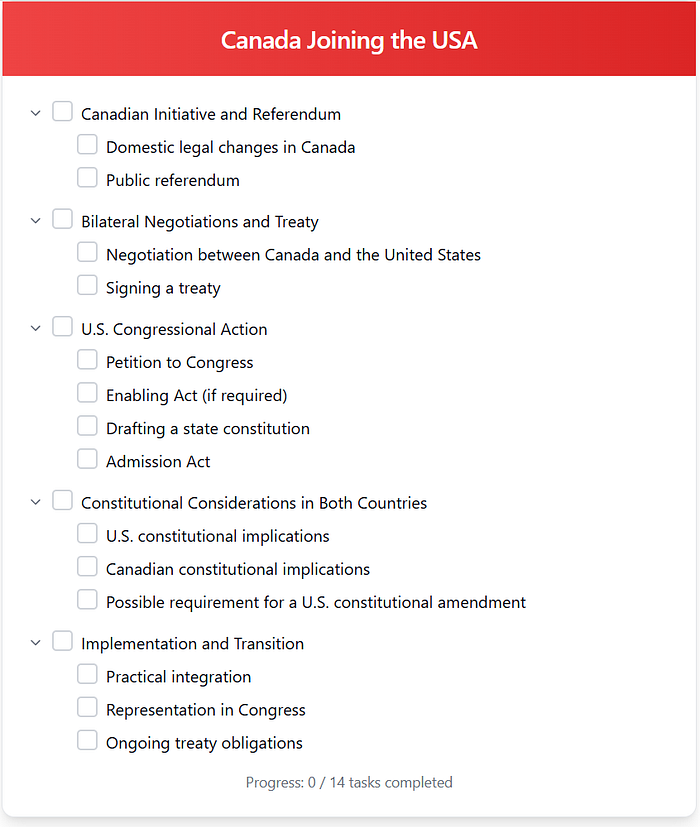Check the Admission Act checkbox

87,459
